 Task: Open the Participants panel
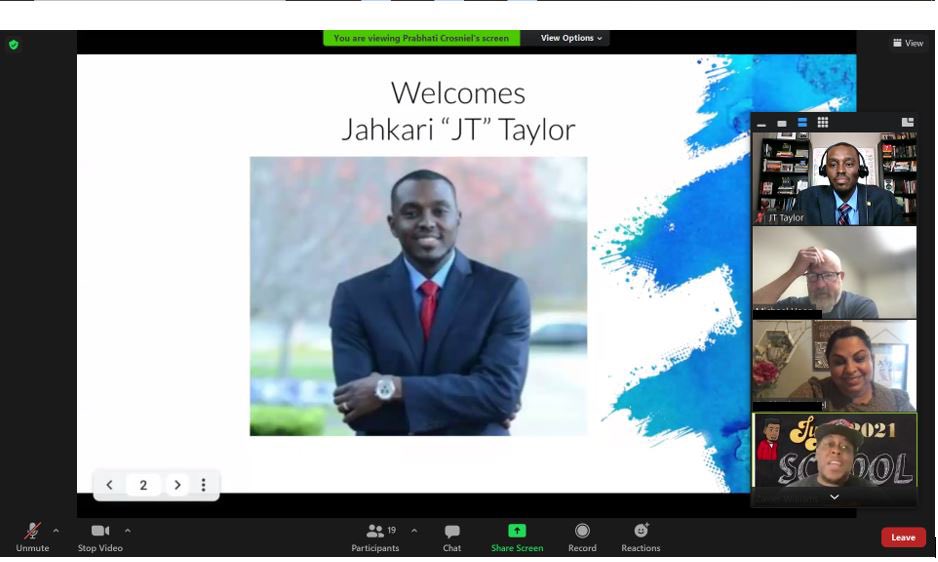pyautogui.click(x=375, y=538)
